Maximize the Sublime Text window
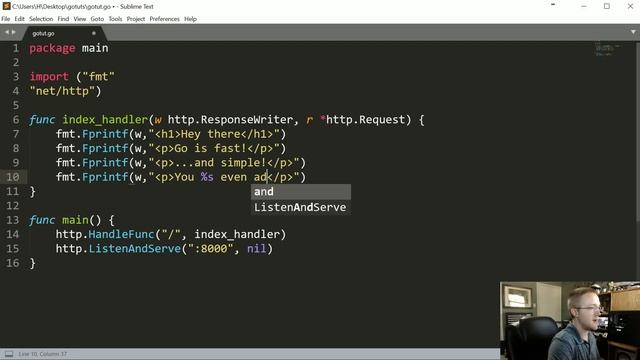The width and height of the screenshot is (640, 360). [x=607, y=6]
